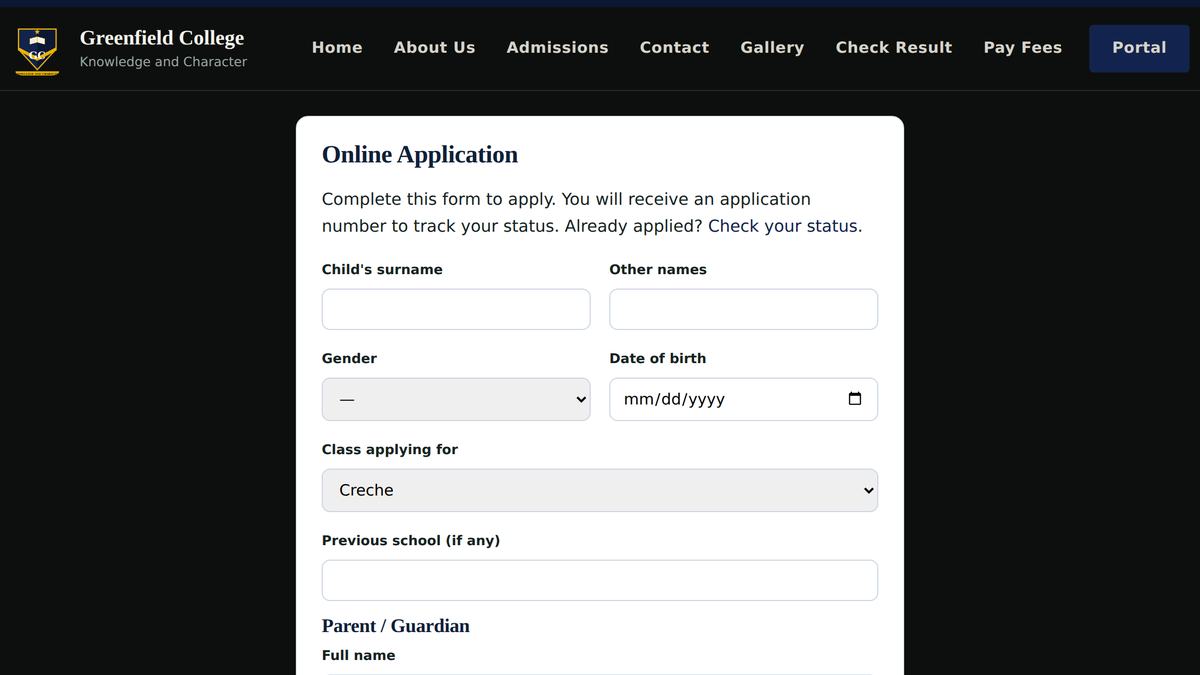Click the Previous school input field
This screenshot has height=675, width=1200.
[600, 580]
